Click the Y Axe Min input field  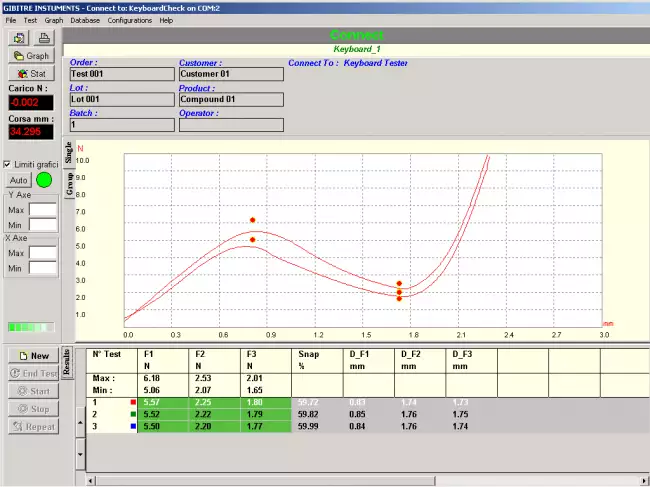click(43, 225)
